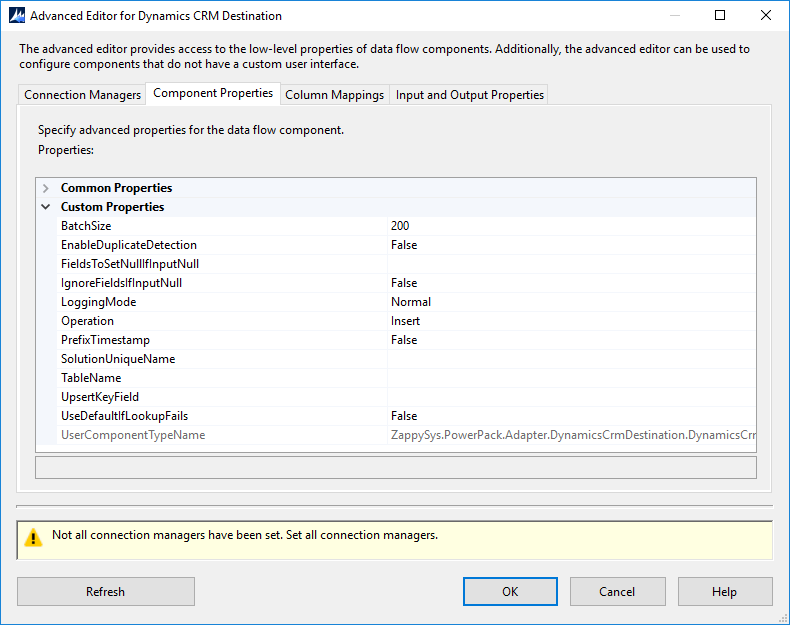Select the LoggingMode property name
This screenshot has height=625, width=790.
tap(99, 302)
